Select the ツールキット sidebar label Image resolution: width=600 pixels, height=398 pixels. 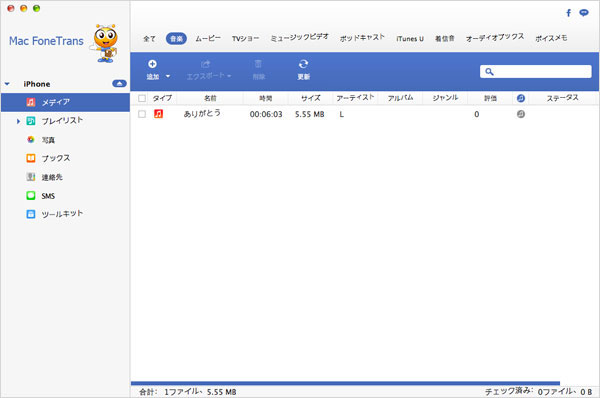62,214
